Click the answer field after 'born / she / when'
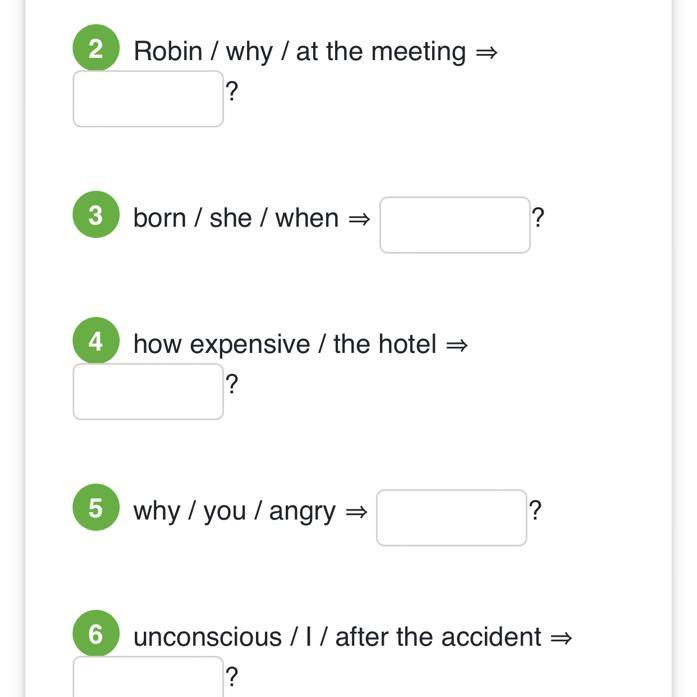 [454, 225]
